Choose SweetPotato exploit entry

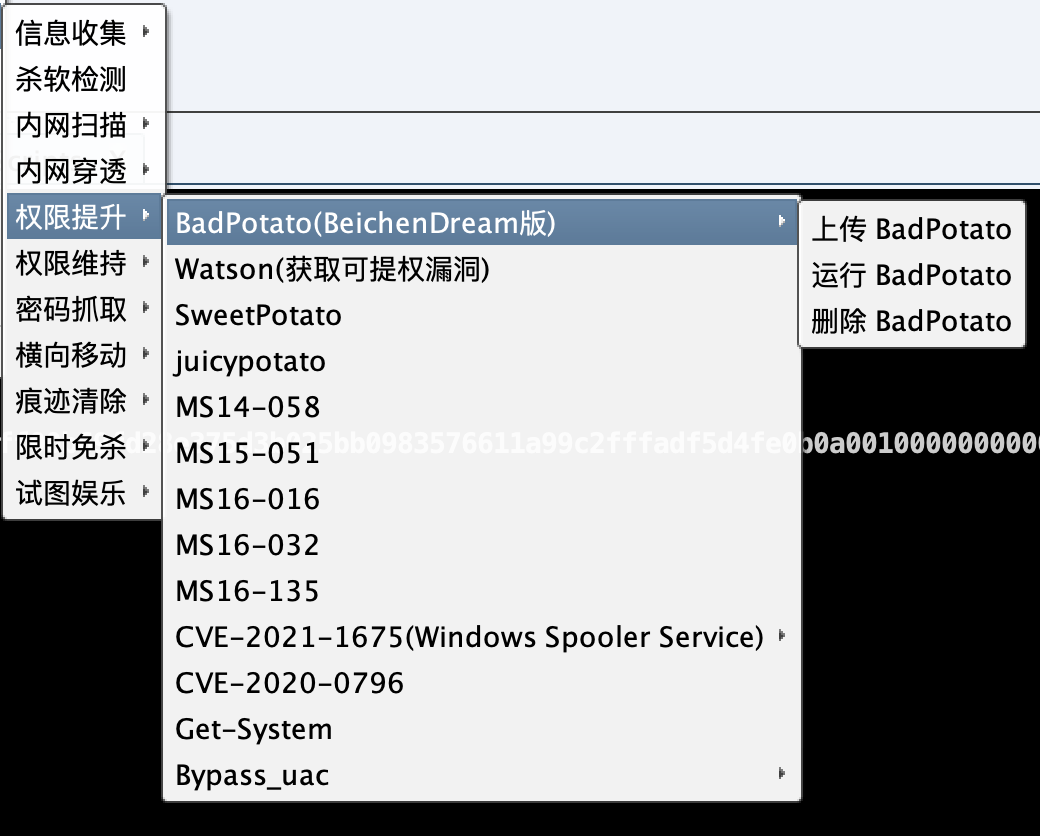tap(482, 315)
